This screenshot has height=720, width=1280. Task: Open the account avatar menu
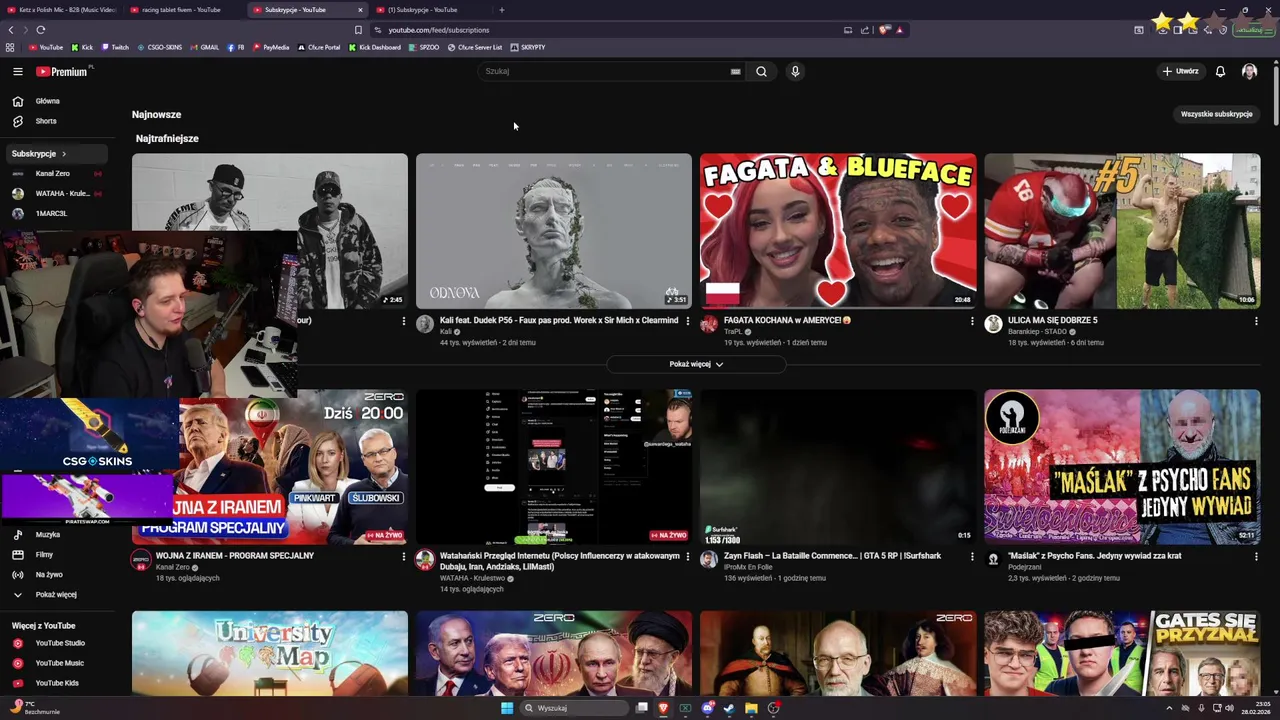click(x=1249, y=71)
